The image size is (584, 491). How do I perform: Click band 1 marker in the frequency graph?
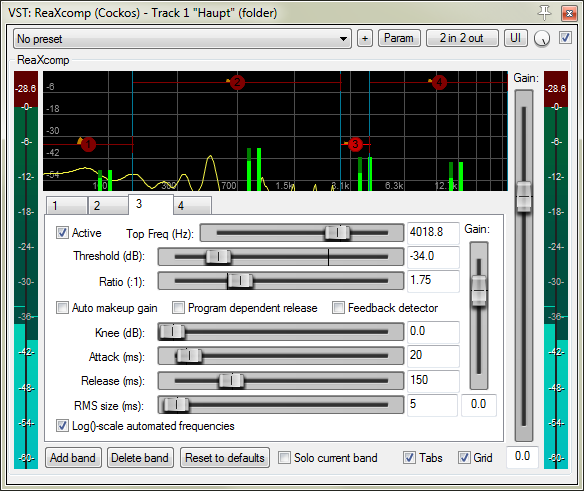tap(88, 144)
